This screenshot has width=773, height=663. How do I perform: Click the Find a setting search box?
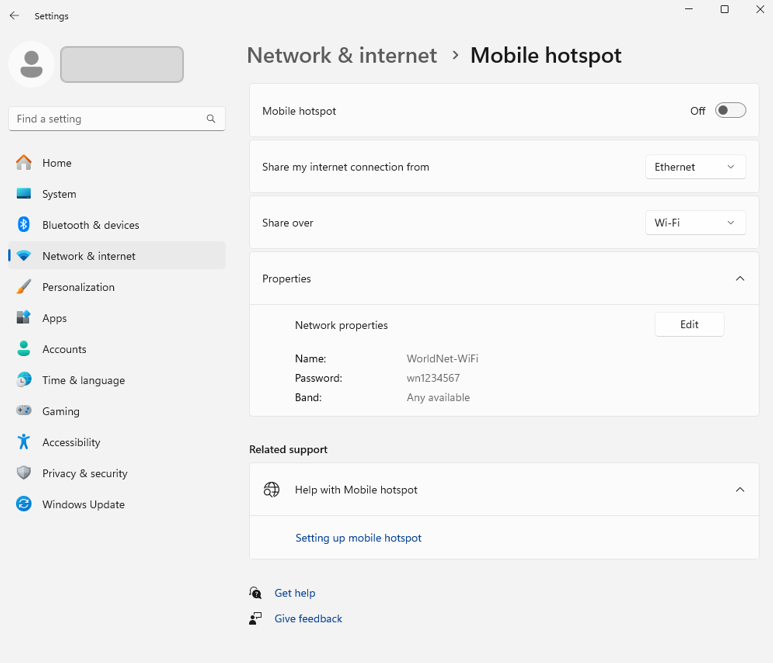tap(108, 119)
